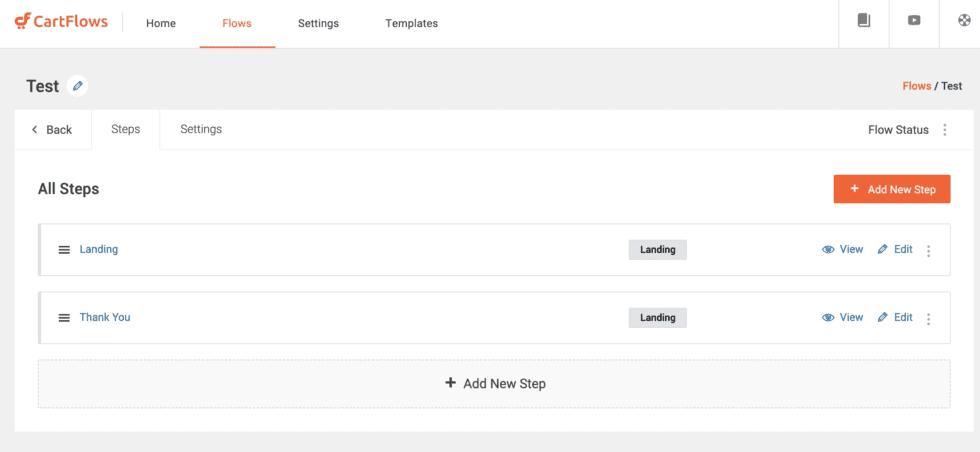Grab the drag handle of Thank You step
Screen dimensions: 980x452
pyautogui.click(x=64, y=318)
